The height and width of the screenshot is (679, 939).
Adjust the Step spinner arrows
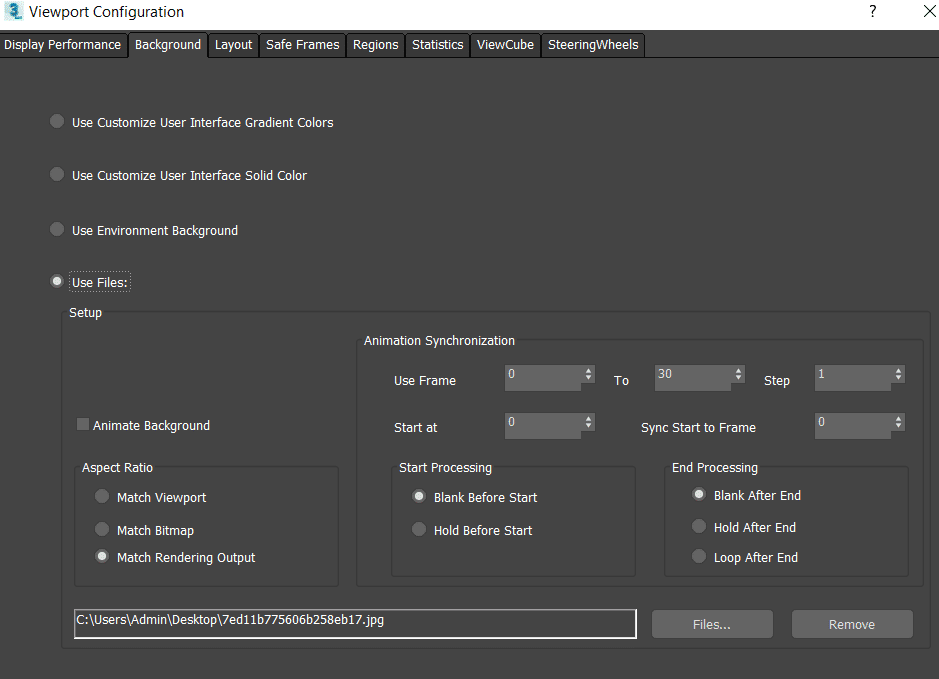[898, 374]
